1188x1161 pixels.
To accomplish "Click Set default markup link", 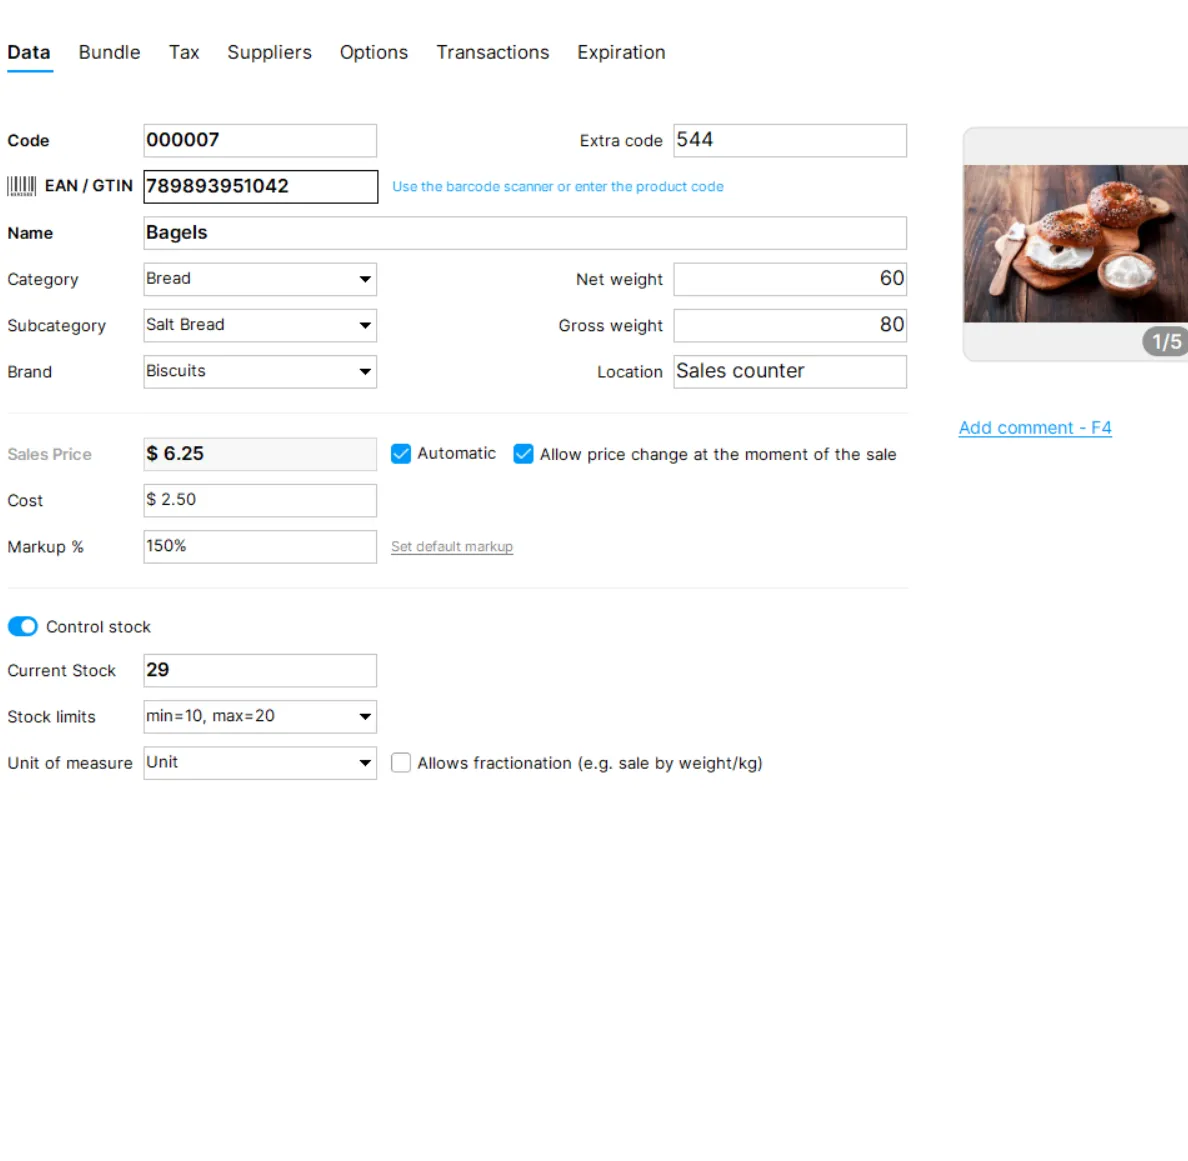I will (451, 546).
